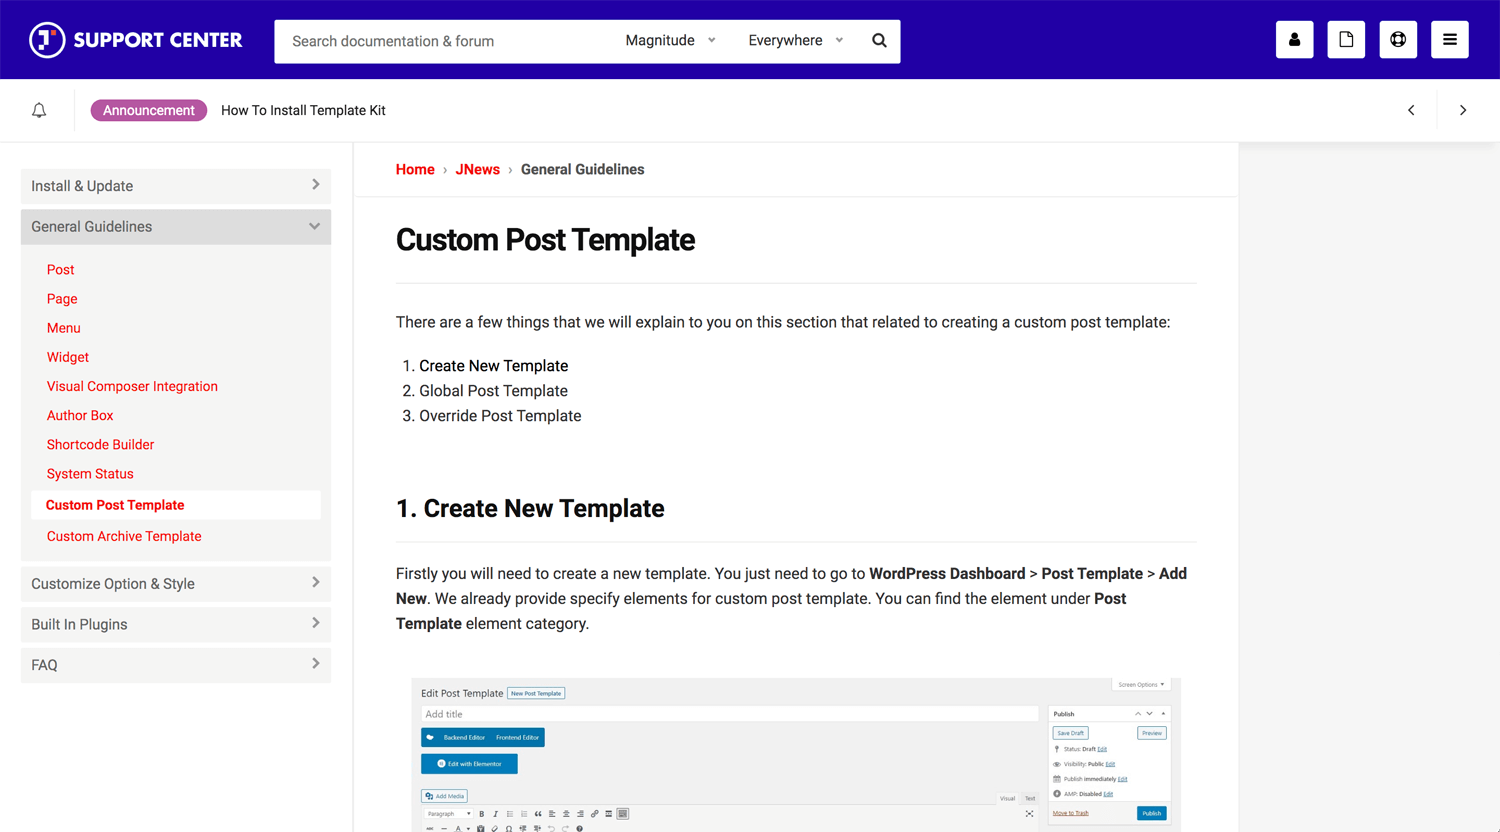The image size is (1500, 832).
Task: Go to next announcement arrow
Action: tap(1462, 110)
